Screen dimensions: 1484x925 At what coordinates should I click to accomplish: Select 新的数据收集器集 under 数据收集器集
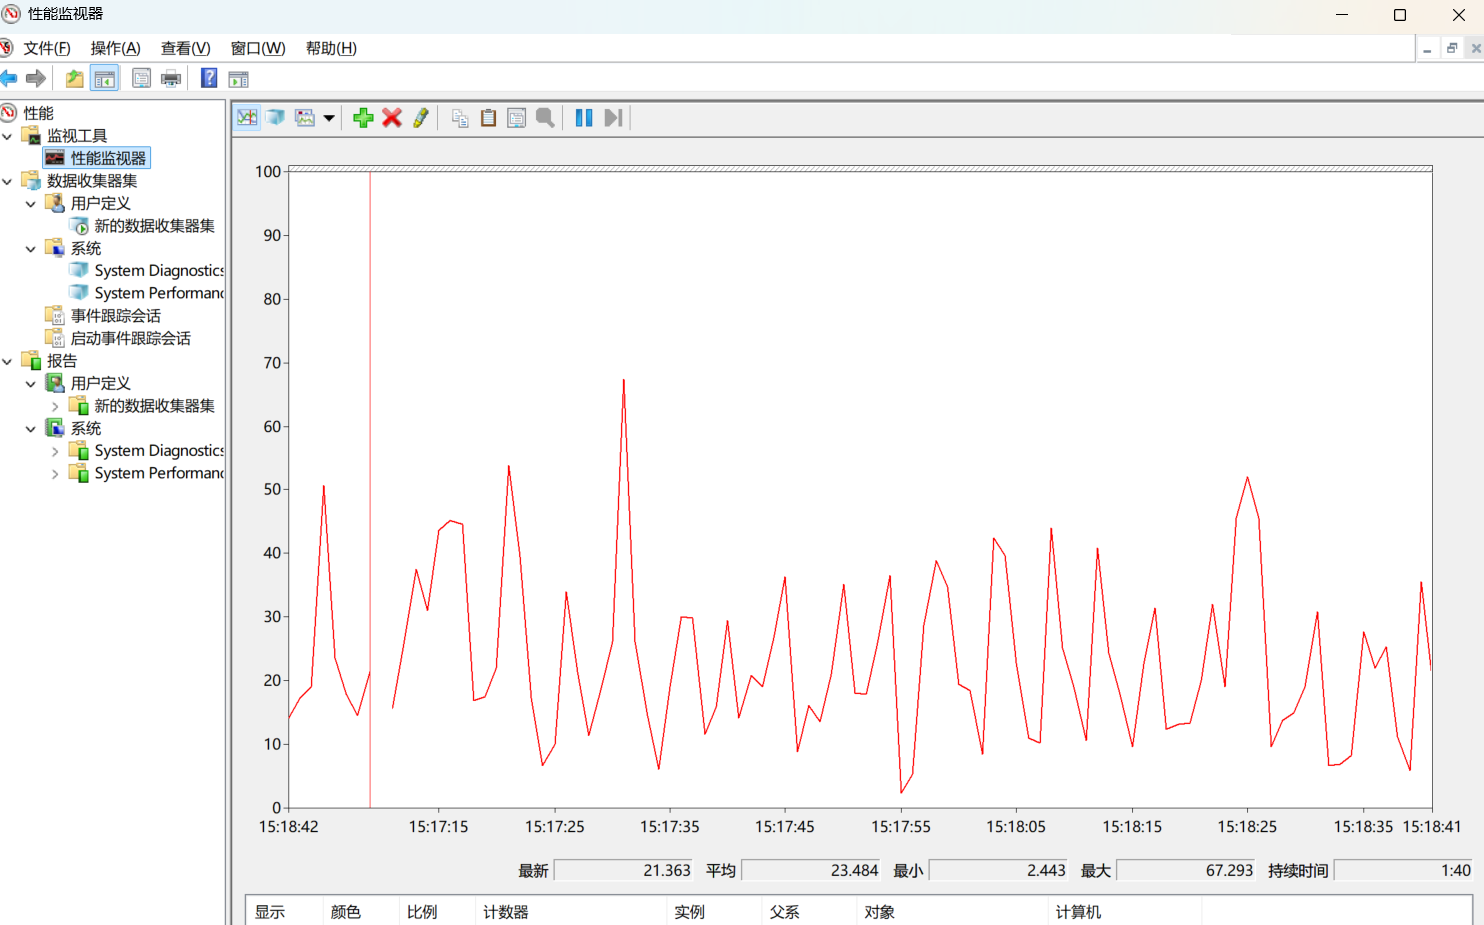click(x=154, y=226)
